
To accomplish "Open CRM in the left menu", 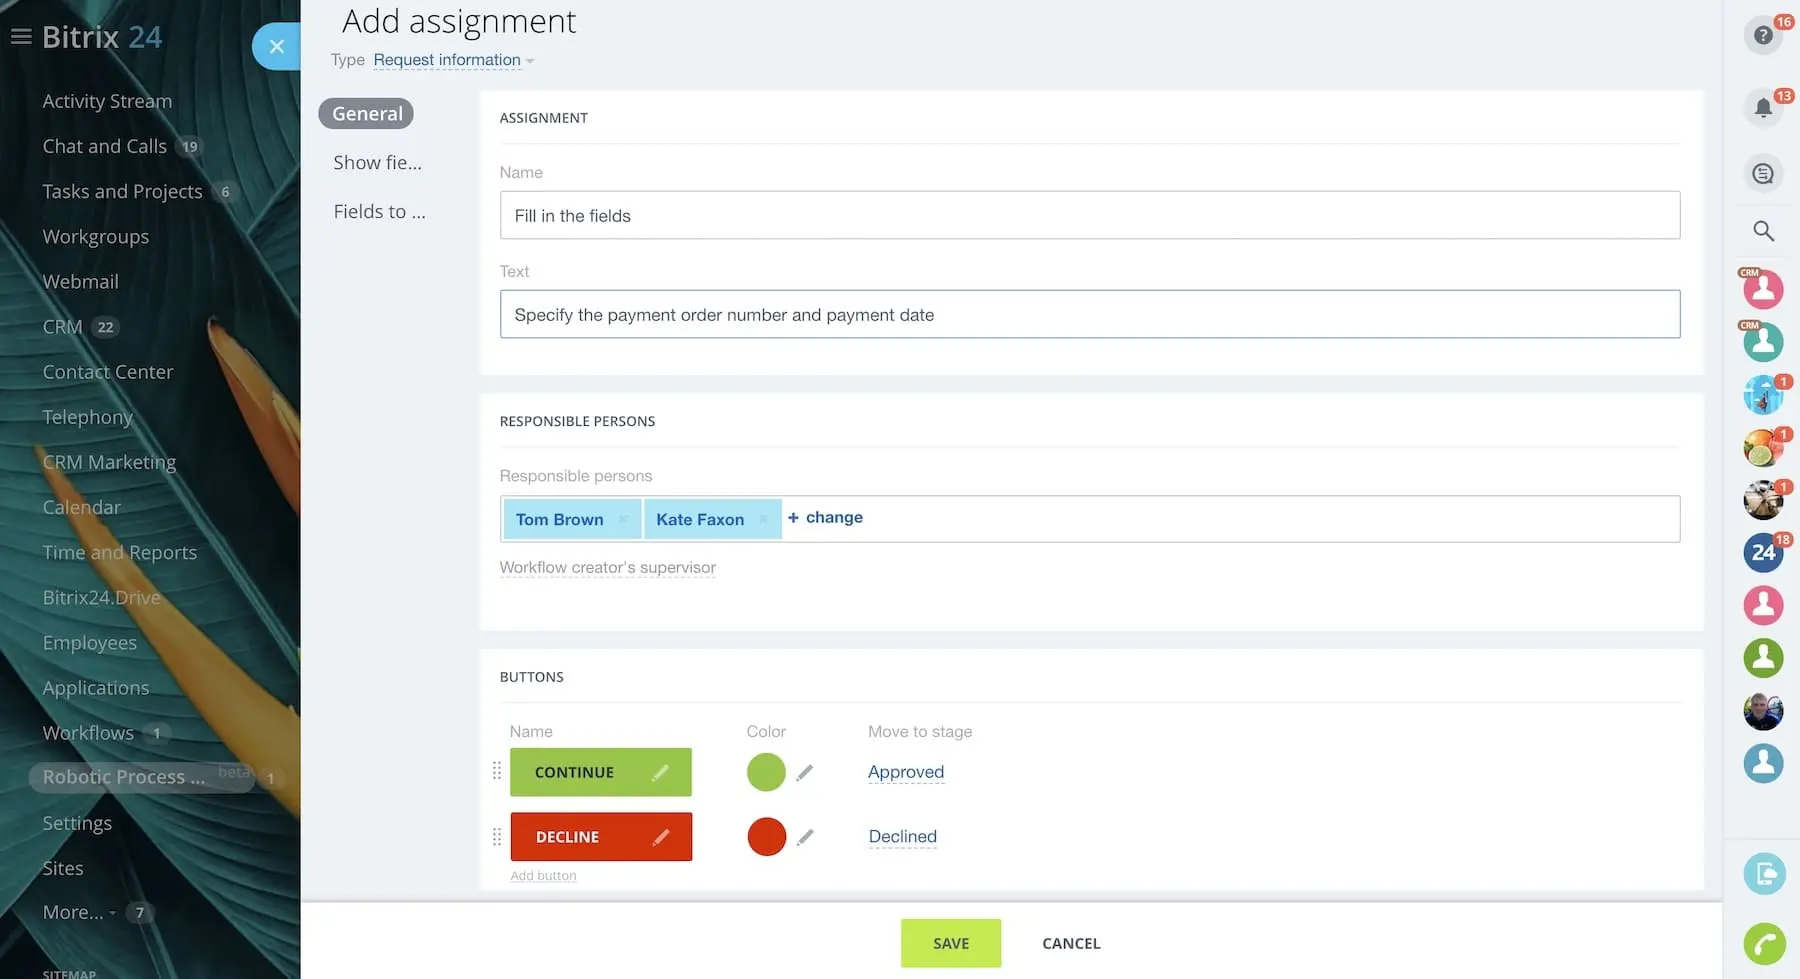I will pos(62,327).
